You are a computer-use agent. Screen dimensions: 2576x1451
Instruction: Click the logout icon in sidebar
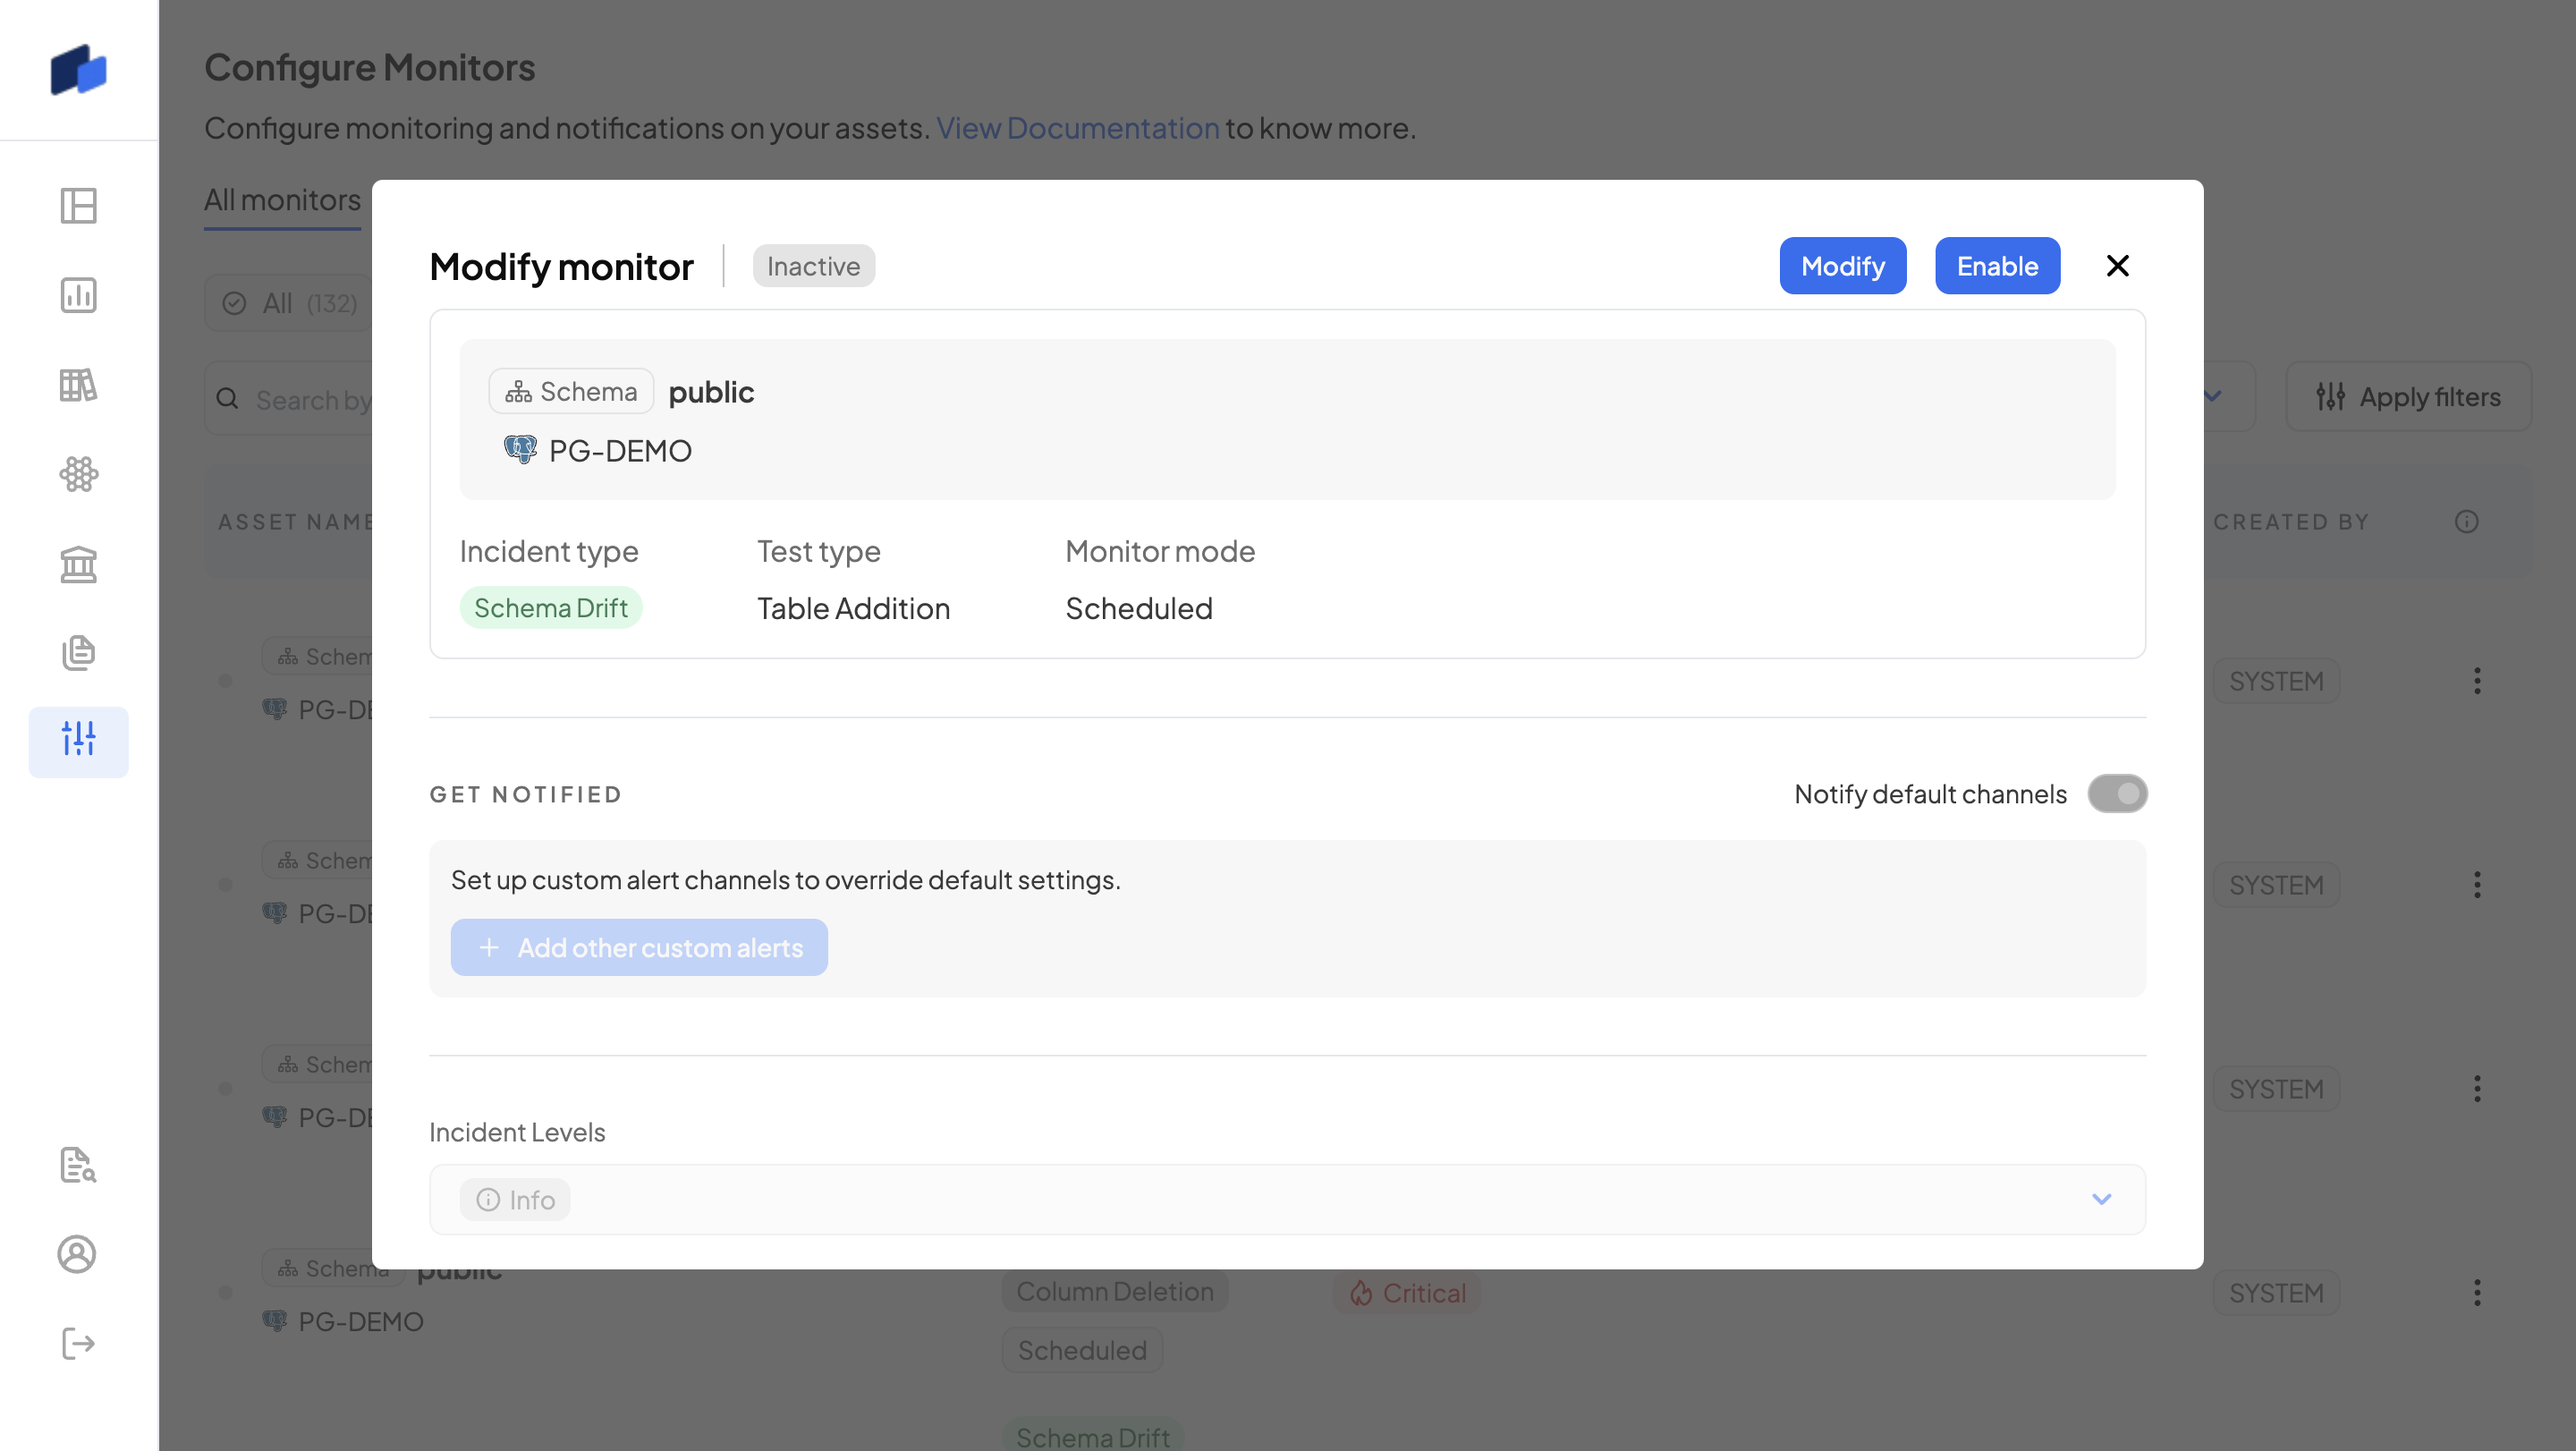coord(78,1343)
